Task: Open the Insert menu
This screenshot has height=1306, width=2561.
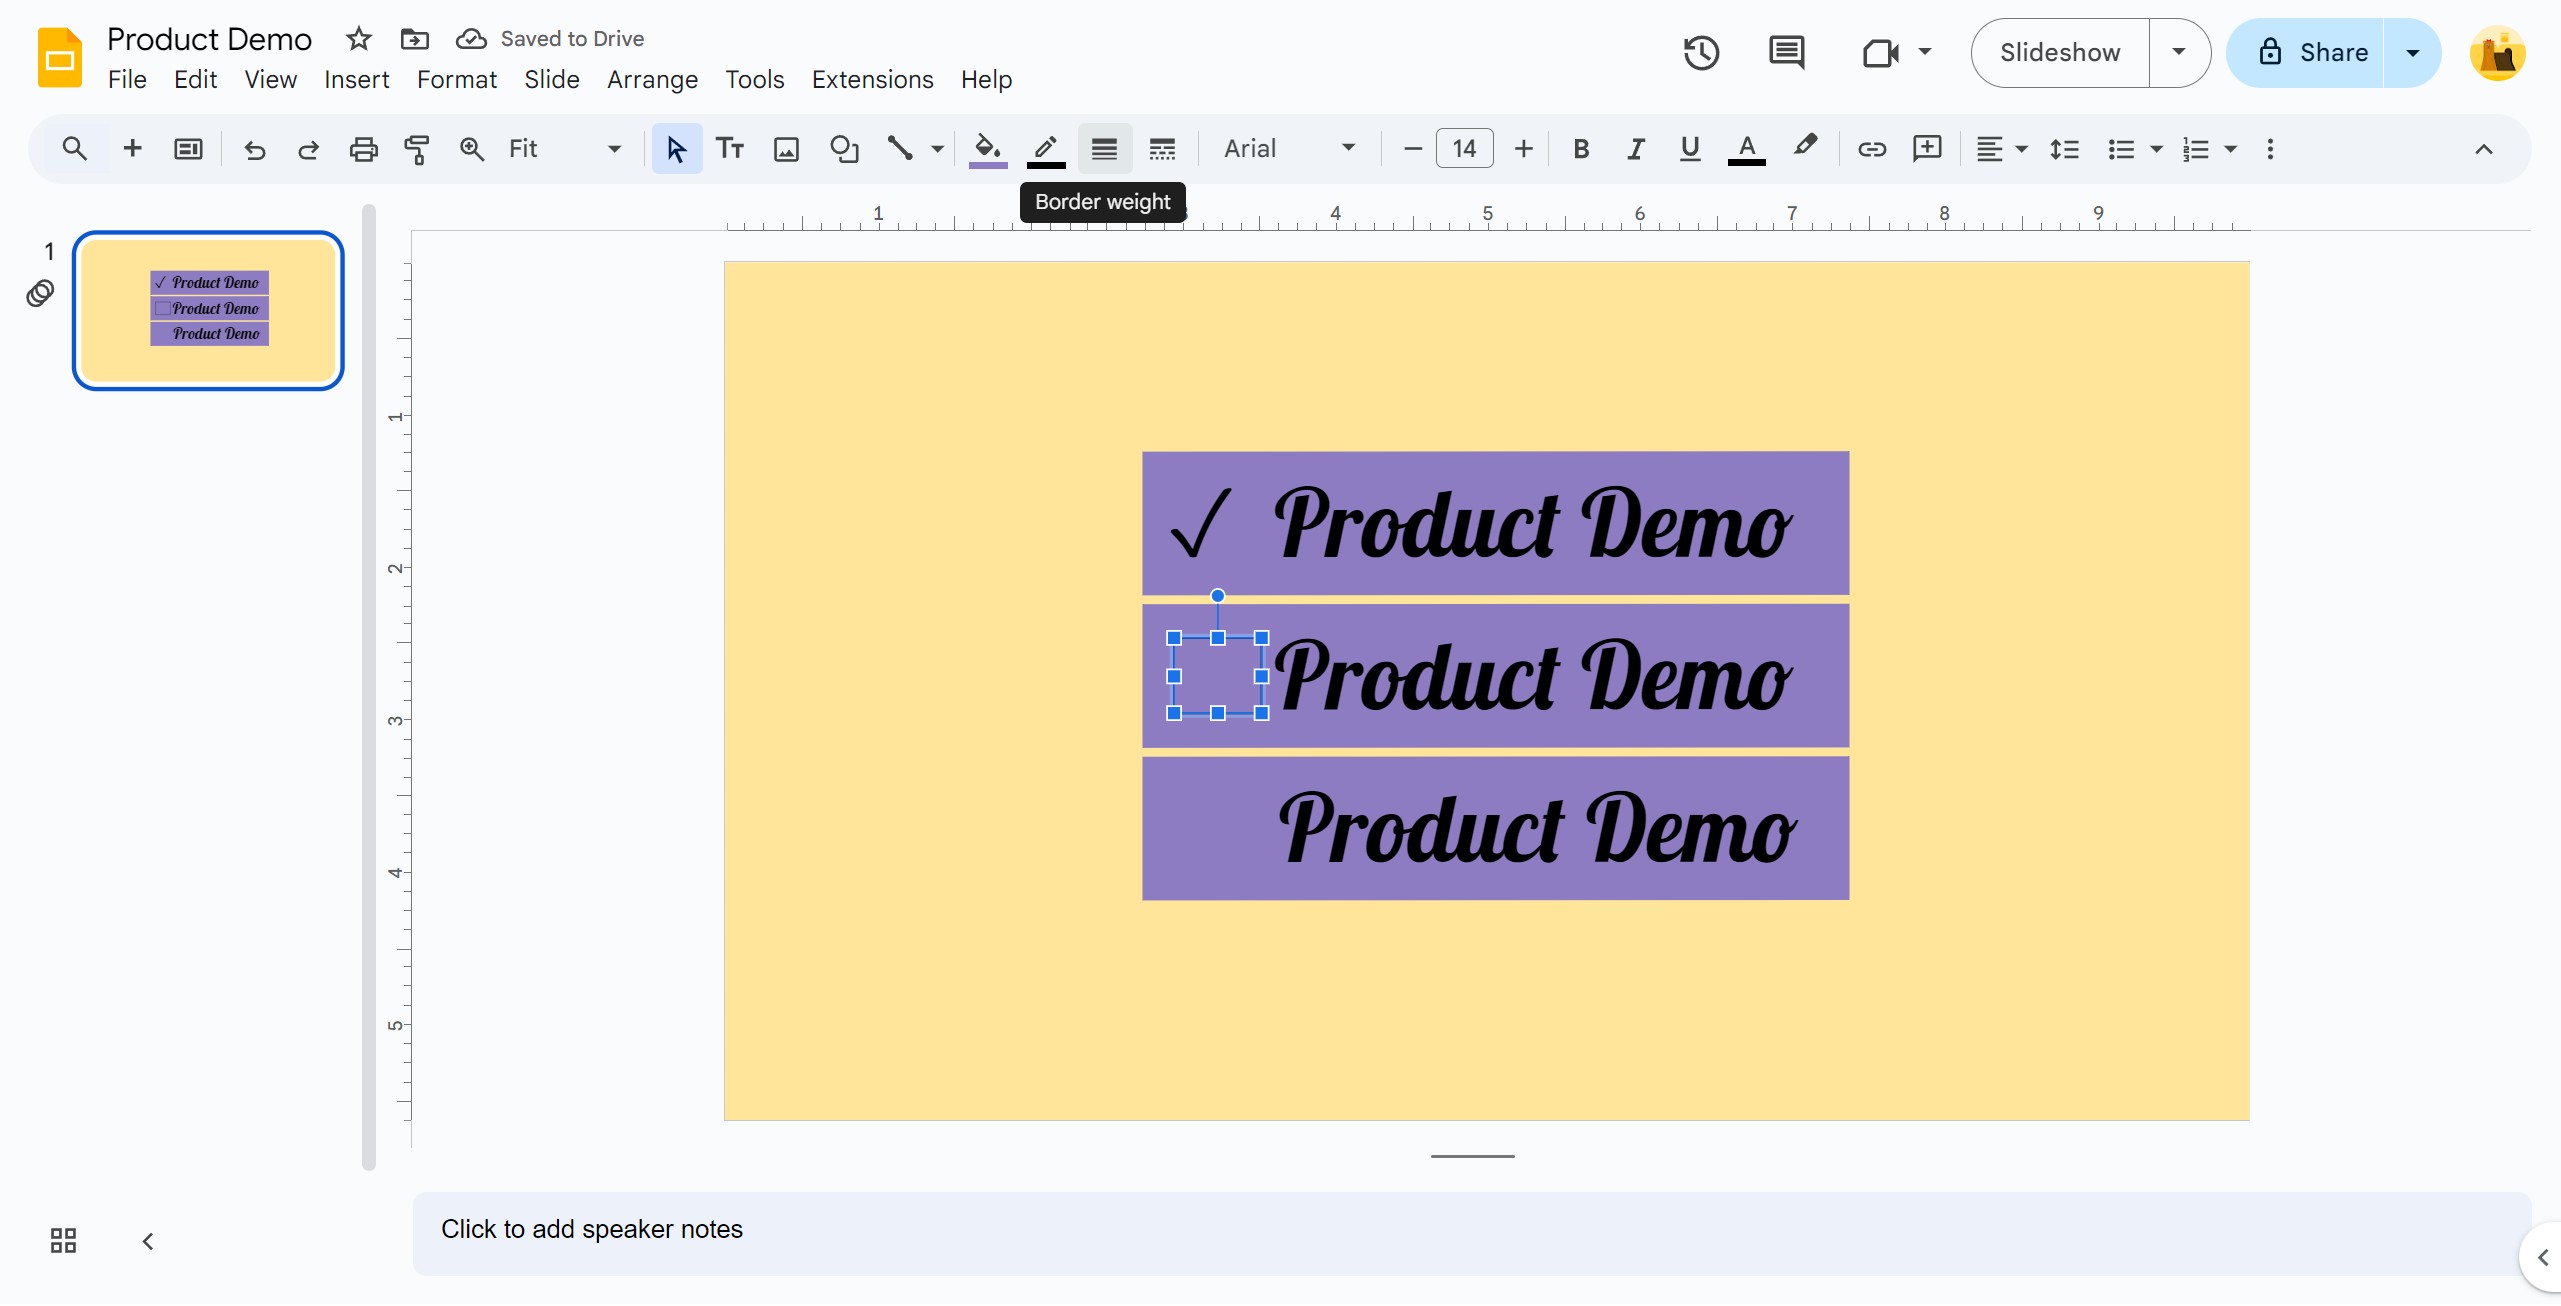Action: pyautogui.click(x=356, y=80)
